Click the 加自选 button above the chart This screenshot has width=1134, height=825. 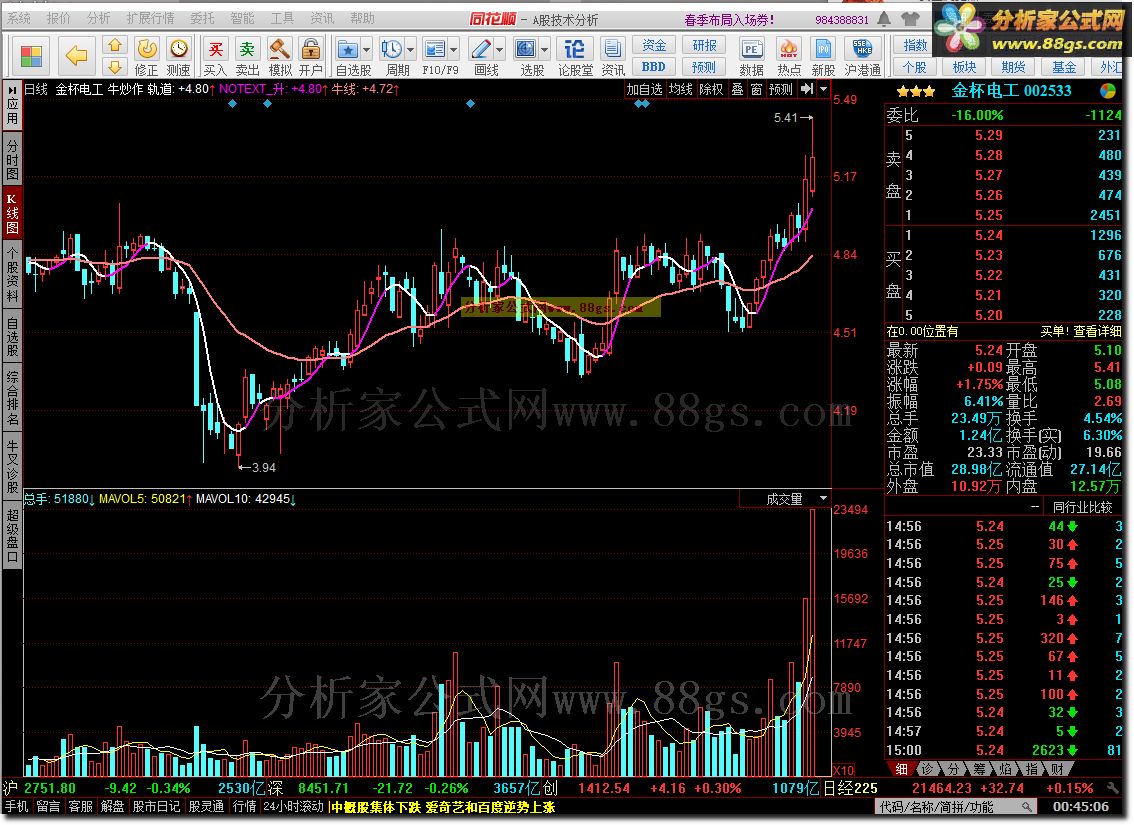tap(644, 89)
